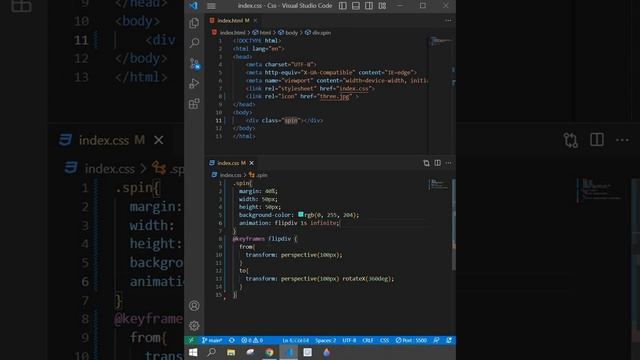Open more actions for top editor group
Viewport: 640px width, 360px height.
[448, 20]
